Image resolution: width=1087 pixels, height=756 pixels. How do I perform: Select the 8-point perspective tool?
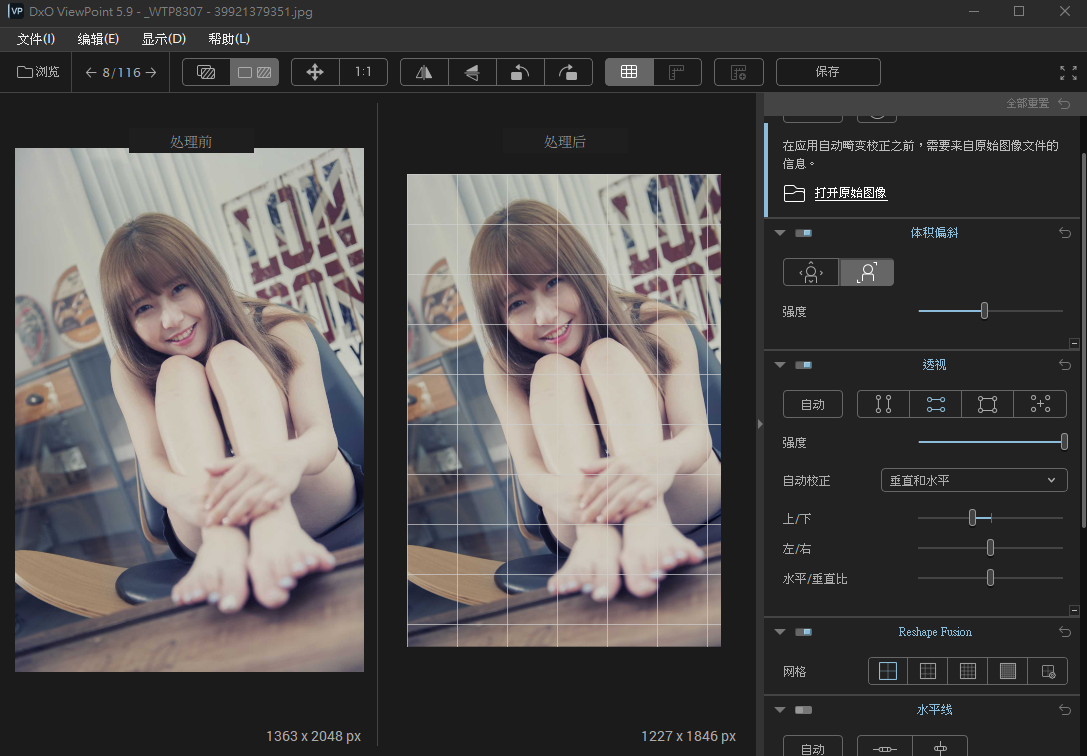(1041, 404)
